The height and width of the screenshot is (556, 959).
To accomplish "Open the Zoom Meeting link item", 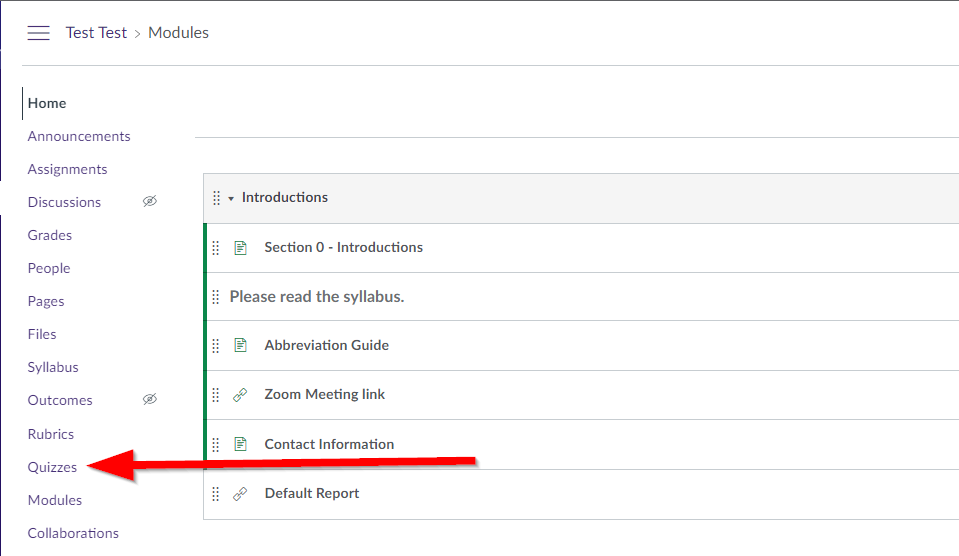I will [x=325, y=395].
